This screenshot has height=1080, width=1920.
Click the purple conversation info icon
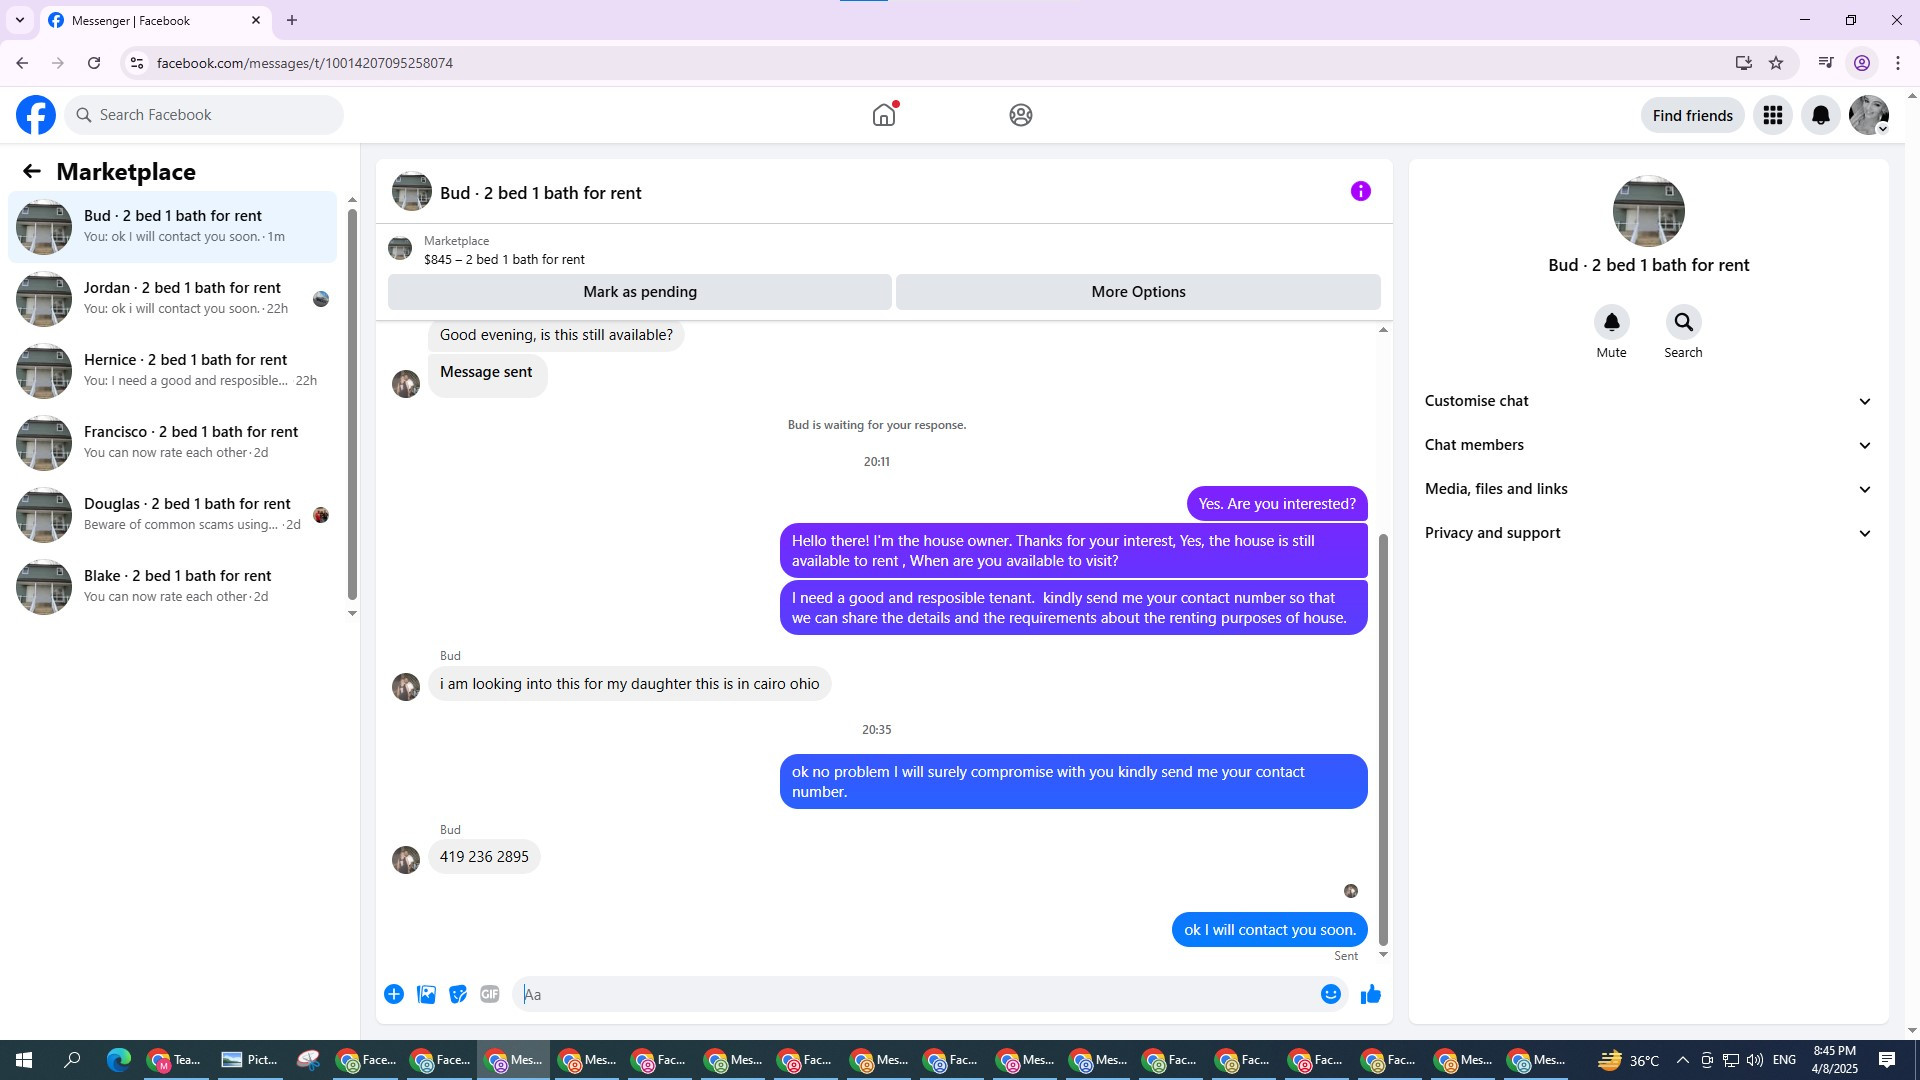point(1360,191)
